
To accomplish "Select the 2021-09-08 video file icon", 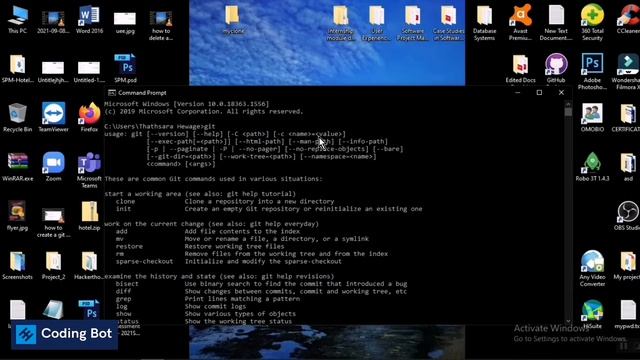I will pyautogui.click(x=53, y=22).
